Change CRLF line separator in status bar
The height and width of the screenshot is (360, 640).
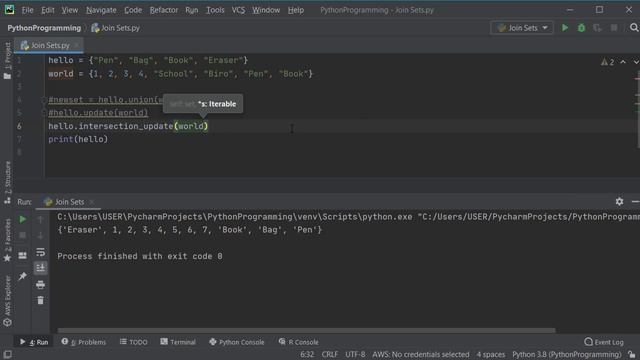[x=330, y=354]
